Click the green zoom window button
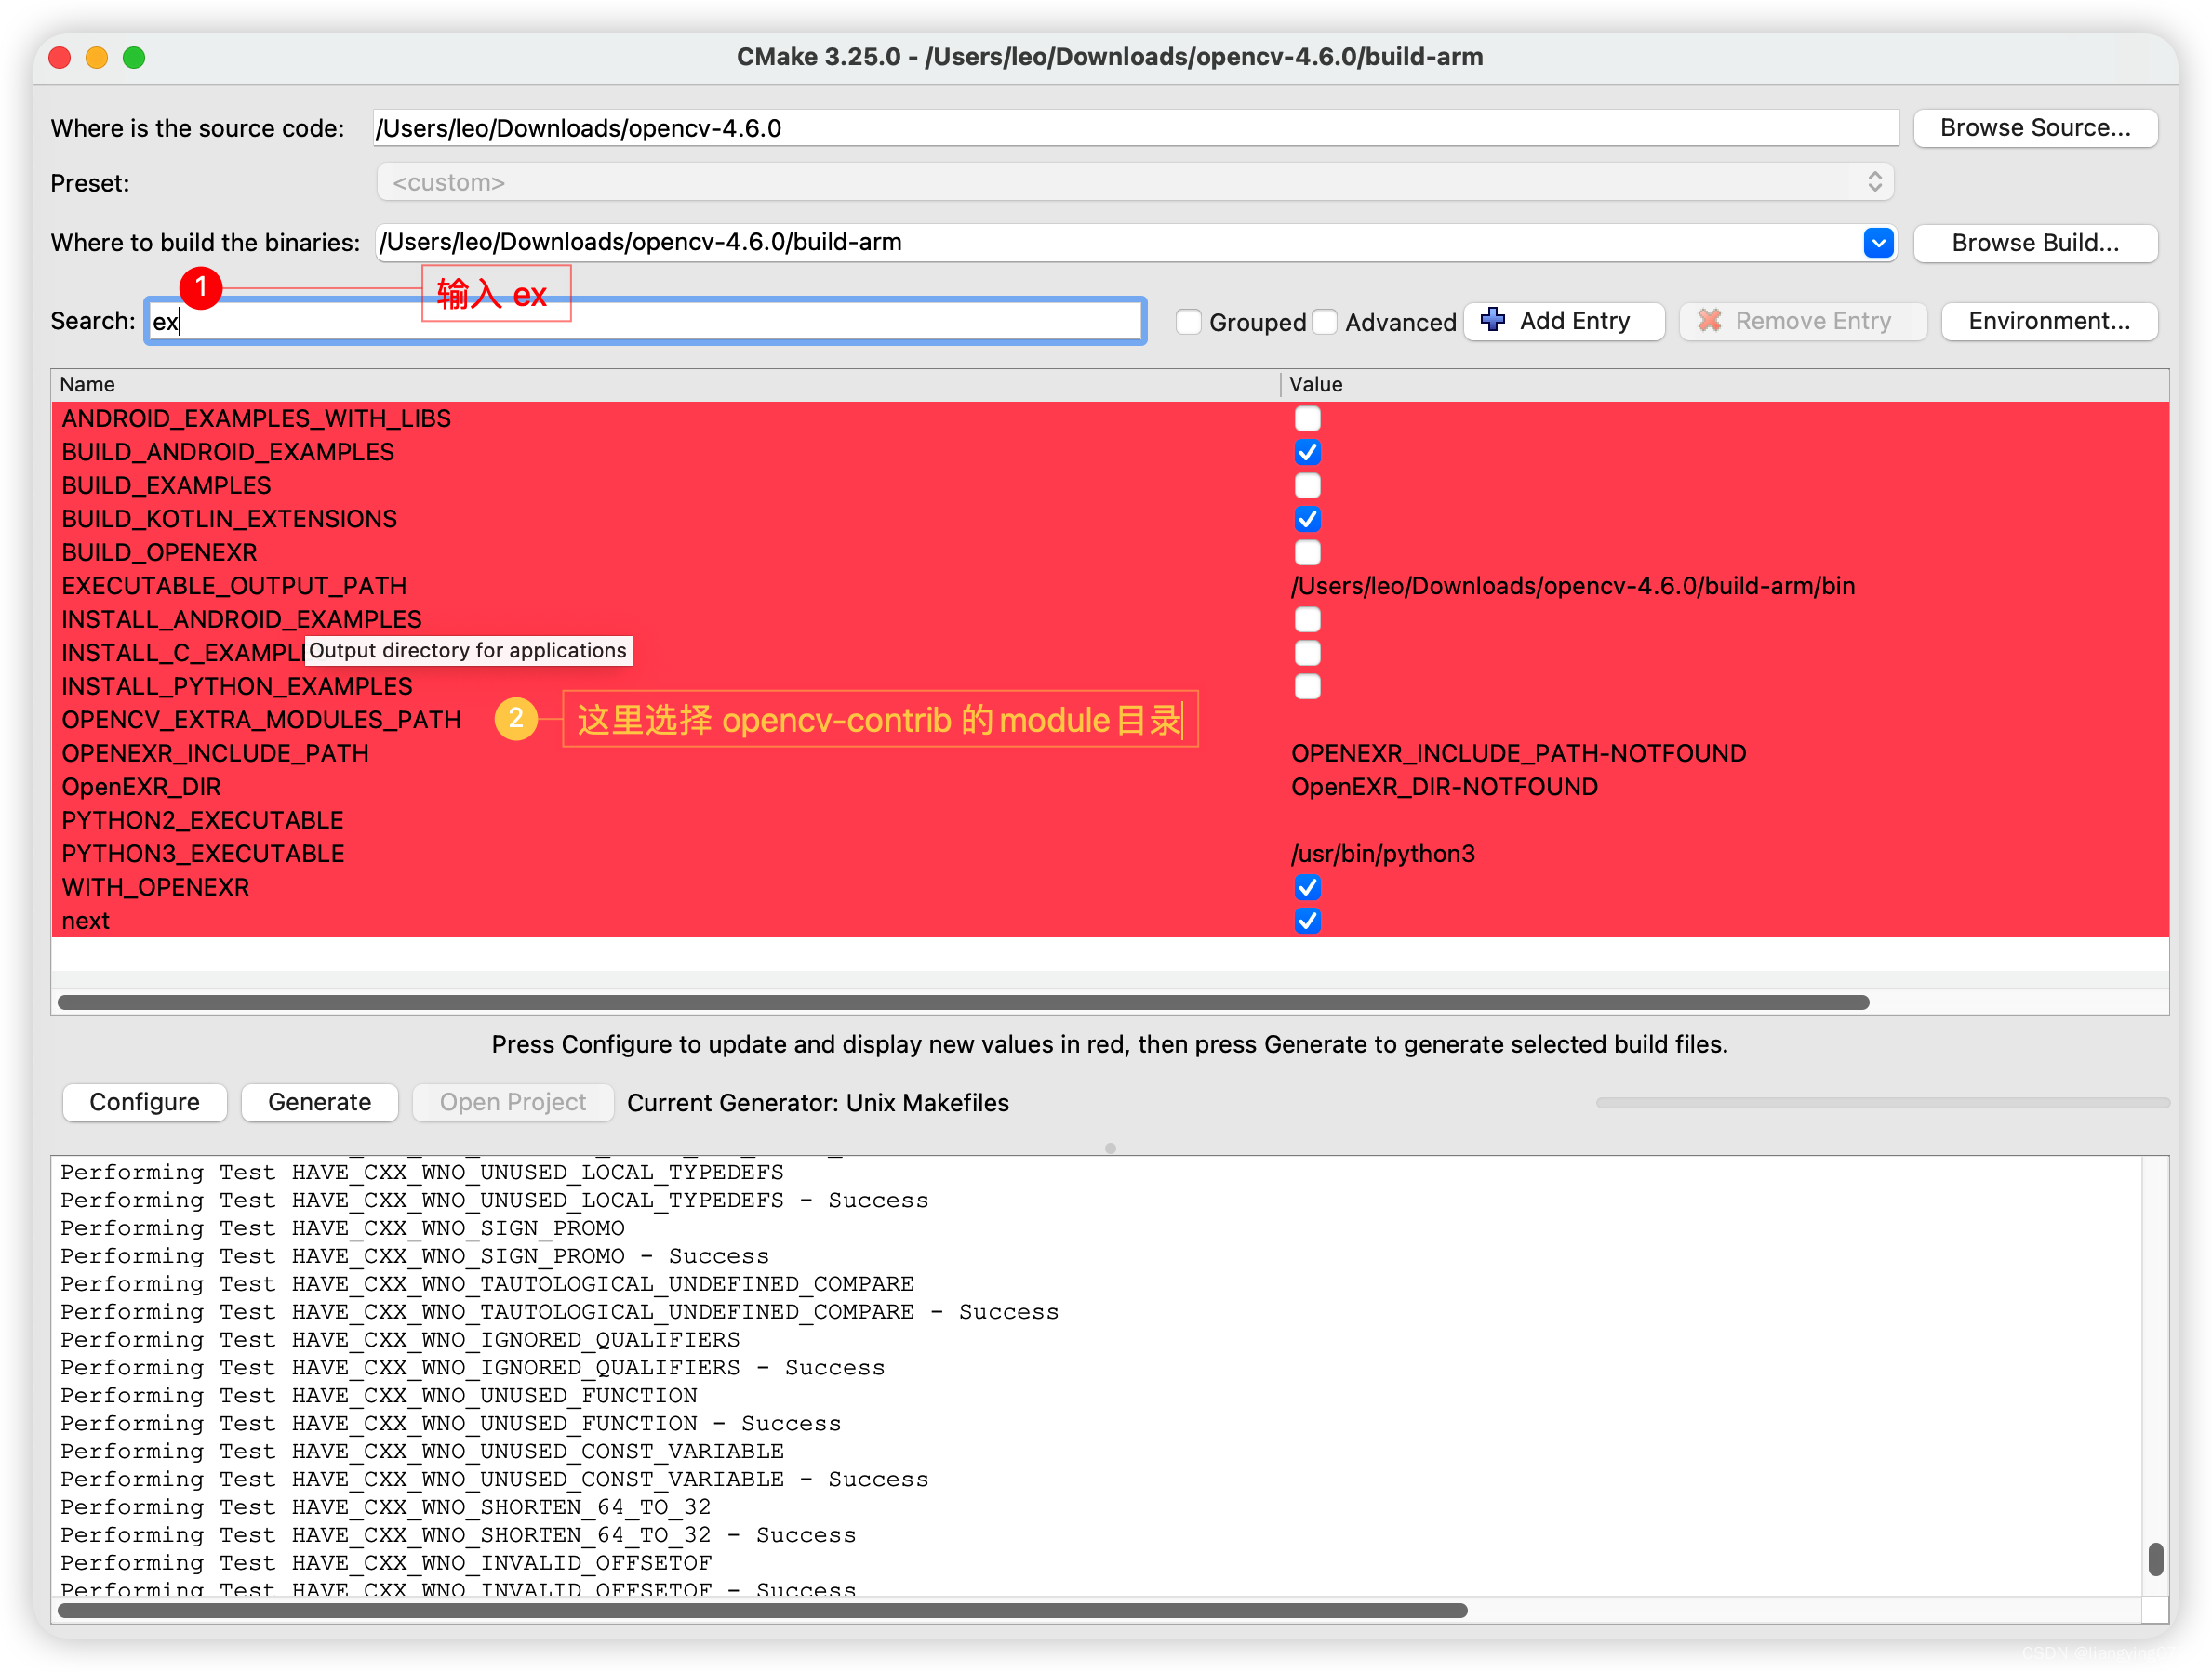2212x1672 pixels. pyautogui.click(x=134, y=57)
